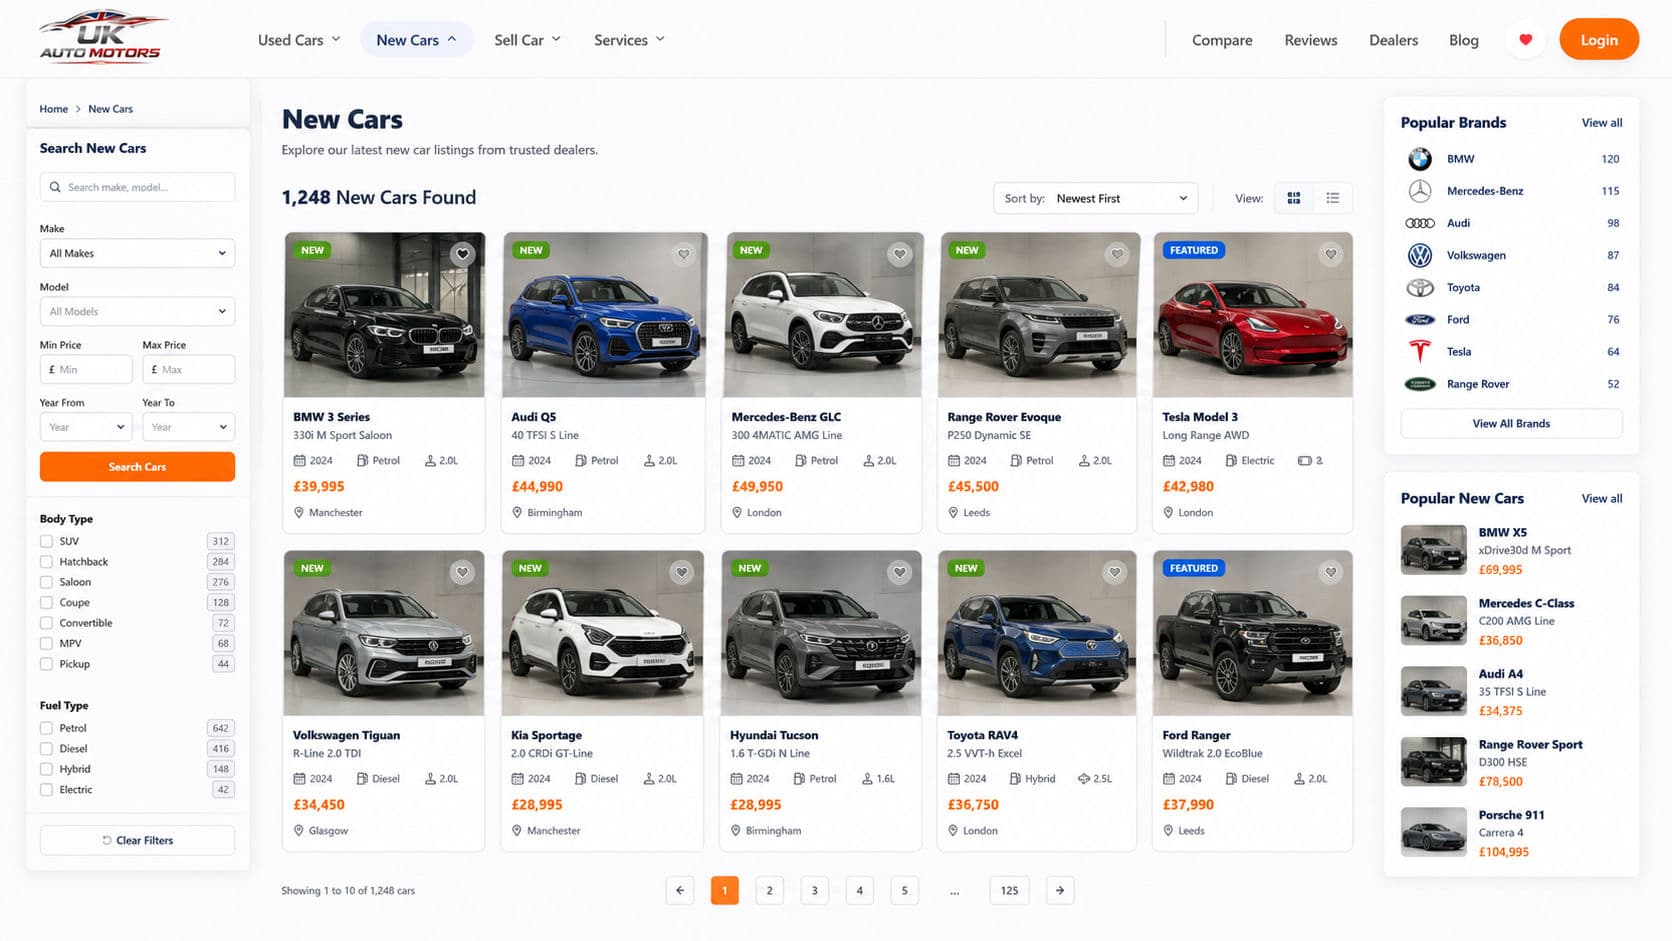Click the Range Rover brand logo

tap(1420, 384)
